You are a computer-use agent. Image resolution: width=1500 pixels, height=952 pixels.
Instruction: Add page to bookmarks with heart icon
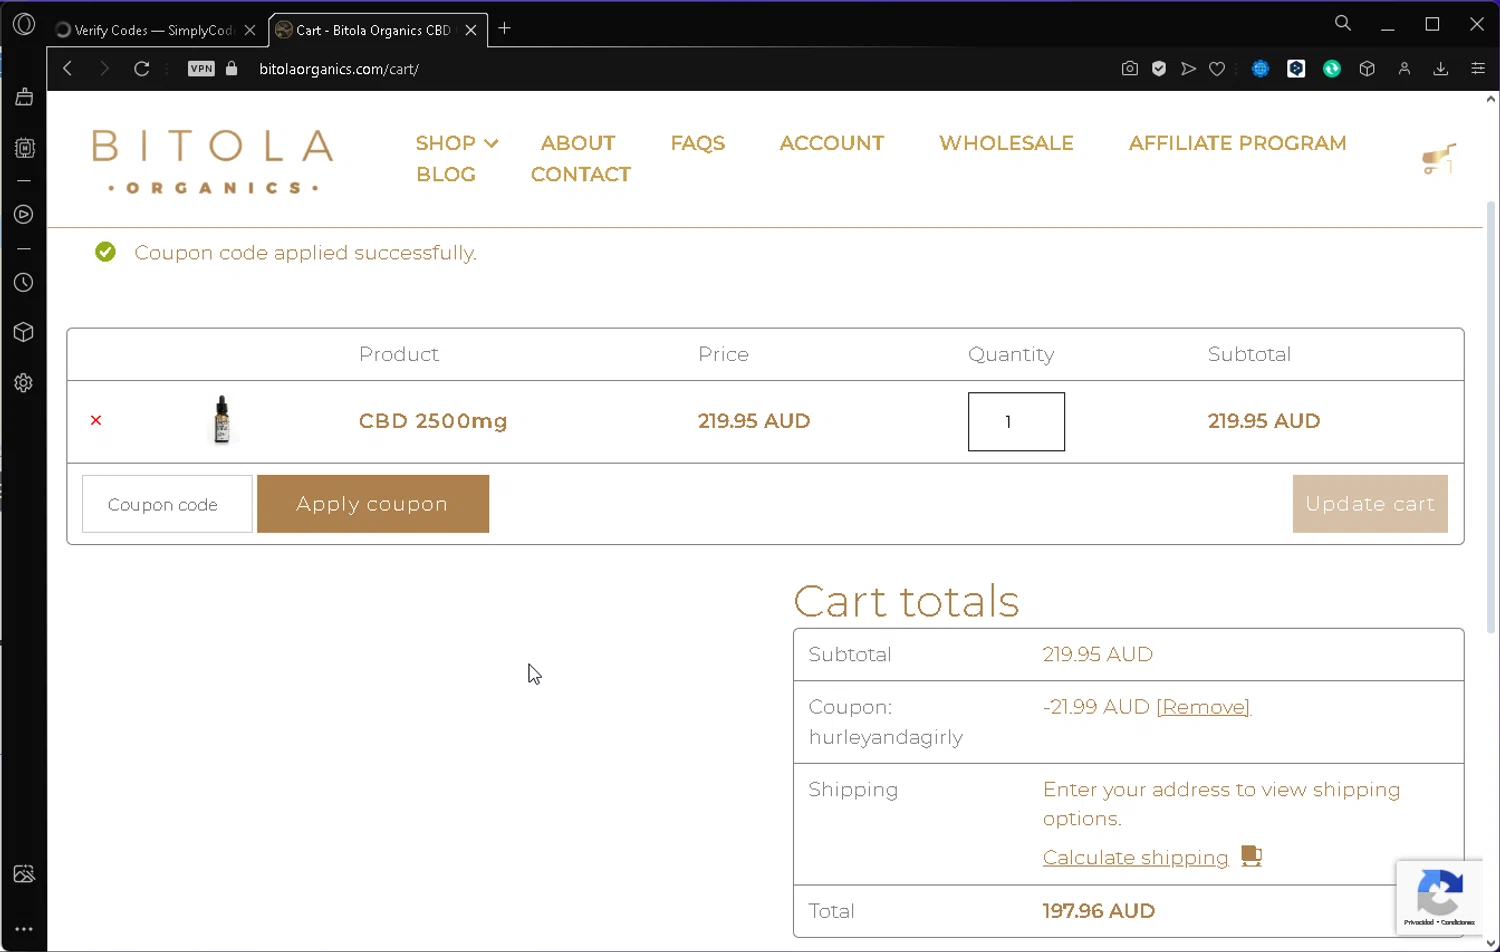1217,69
